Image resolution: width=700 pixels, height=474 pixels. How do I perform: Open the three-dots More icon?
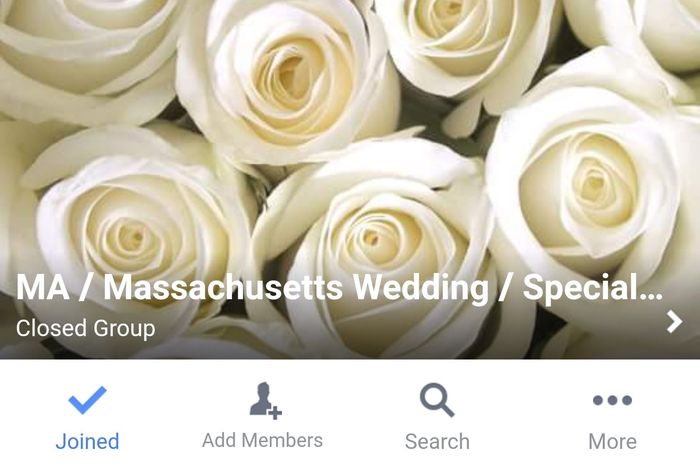pyautogui.click(x=612, y=400)
